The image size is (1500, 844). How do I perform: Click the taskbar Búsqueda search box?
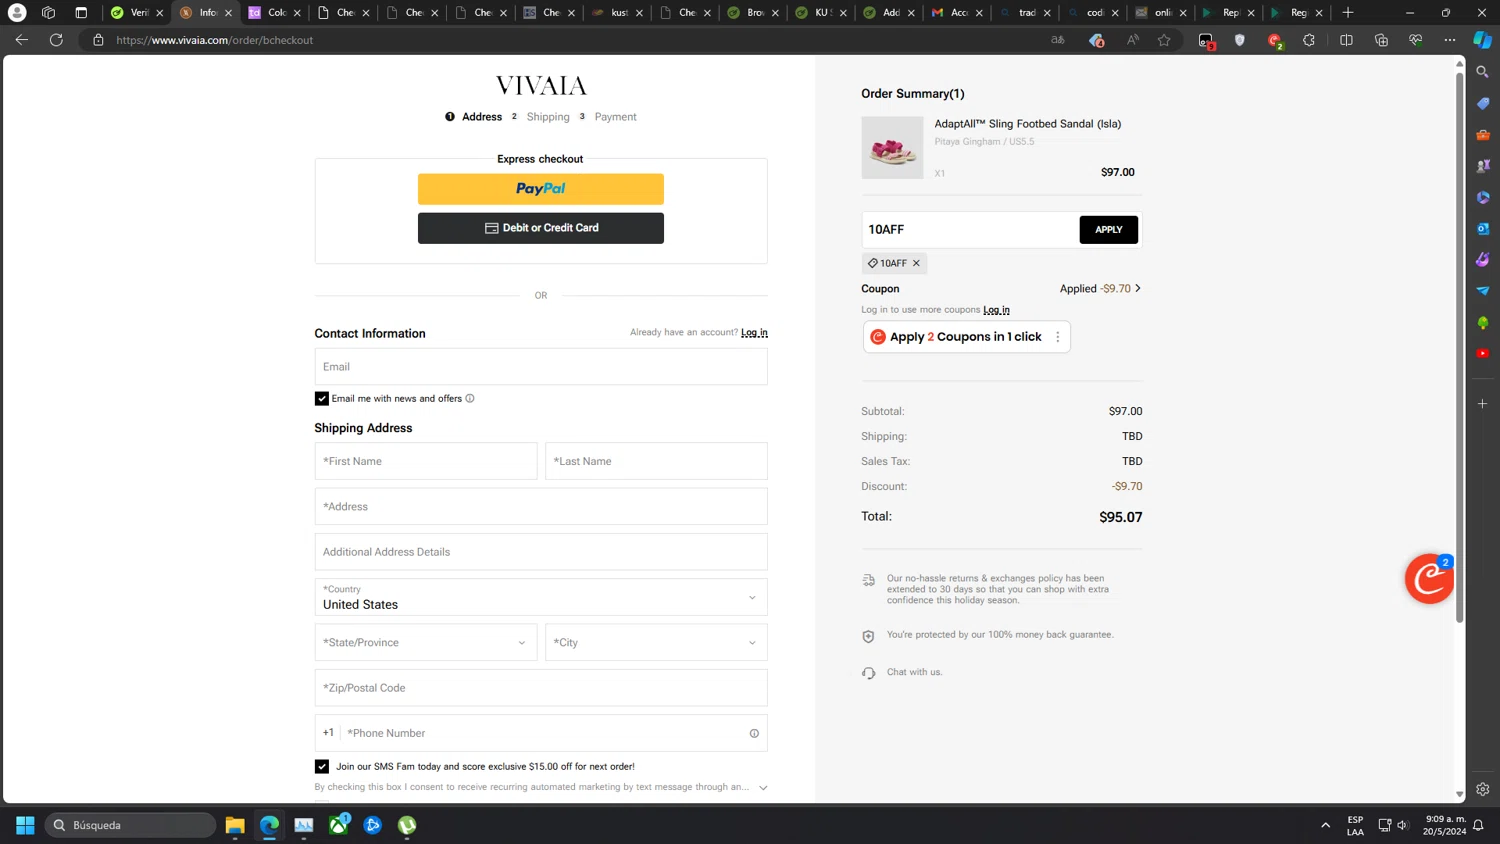coord(130,825)
